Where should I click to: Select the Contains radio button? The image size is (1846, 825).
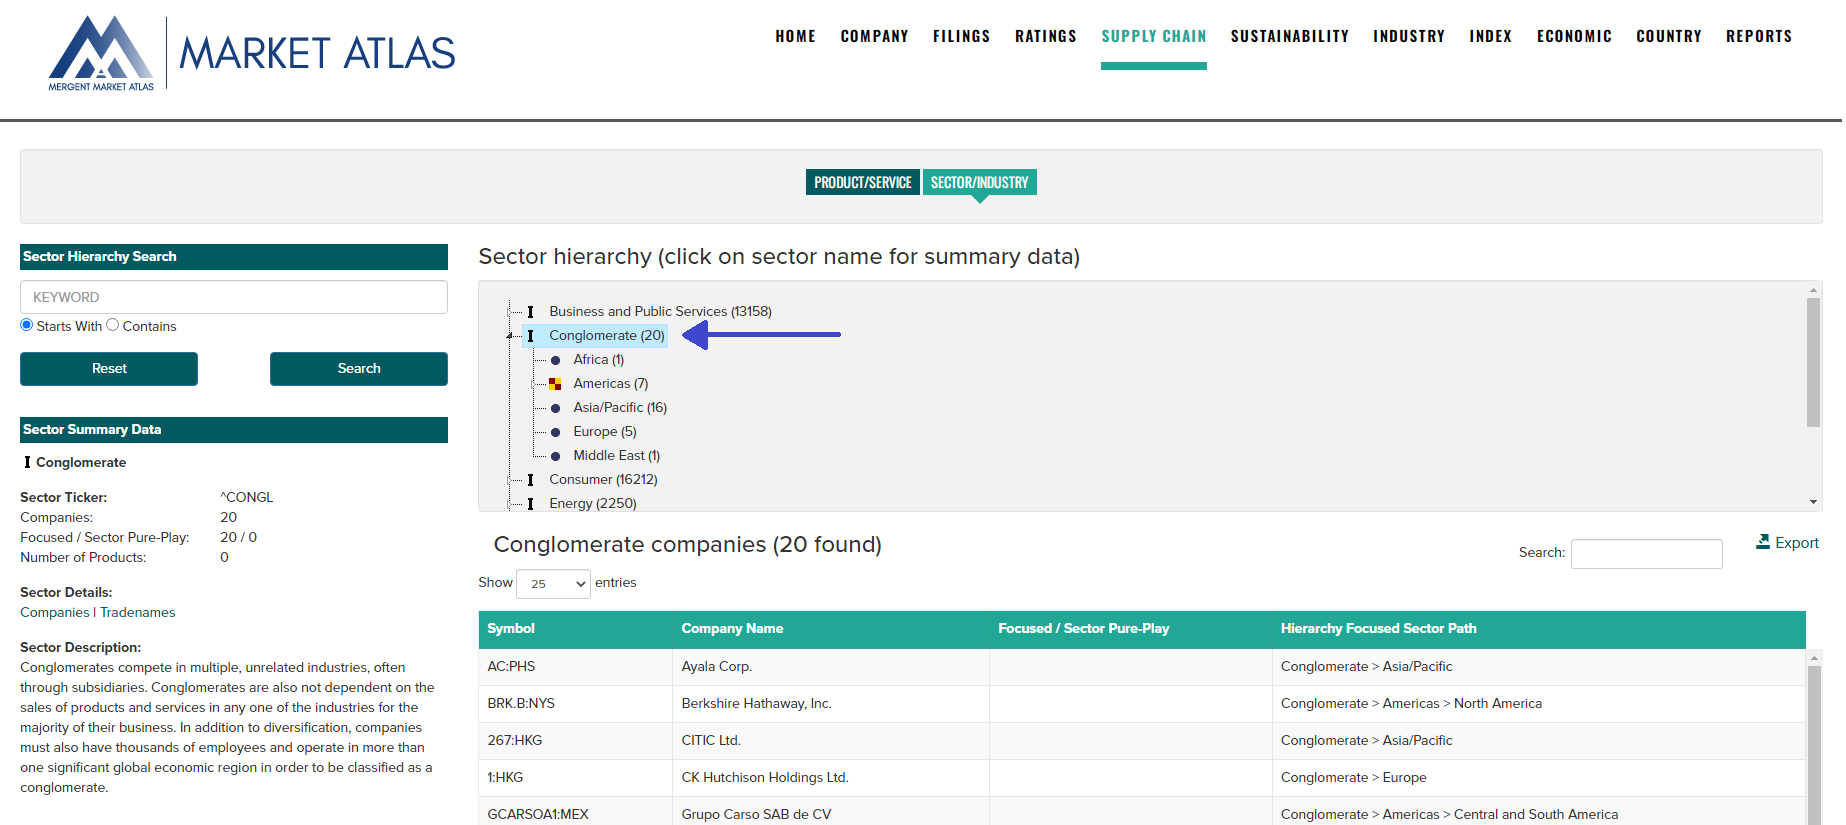coord(113,325)
